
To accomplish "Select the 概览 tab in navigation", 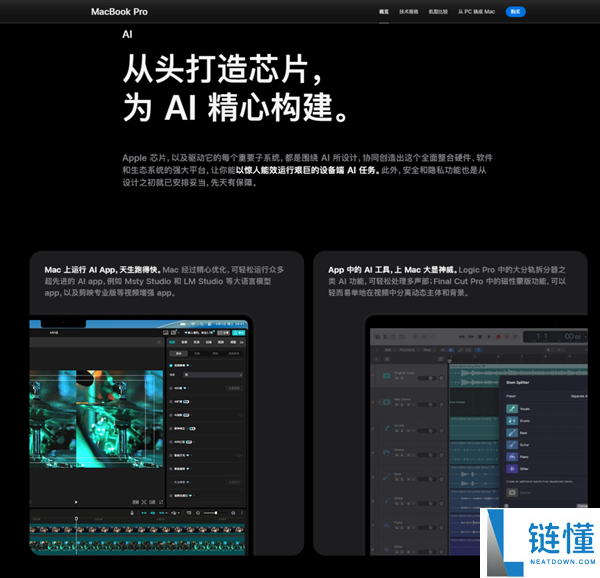I will click(x=384, y=12).
